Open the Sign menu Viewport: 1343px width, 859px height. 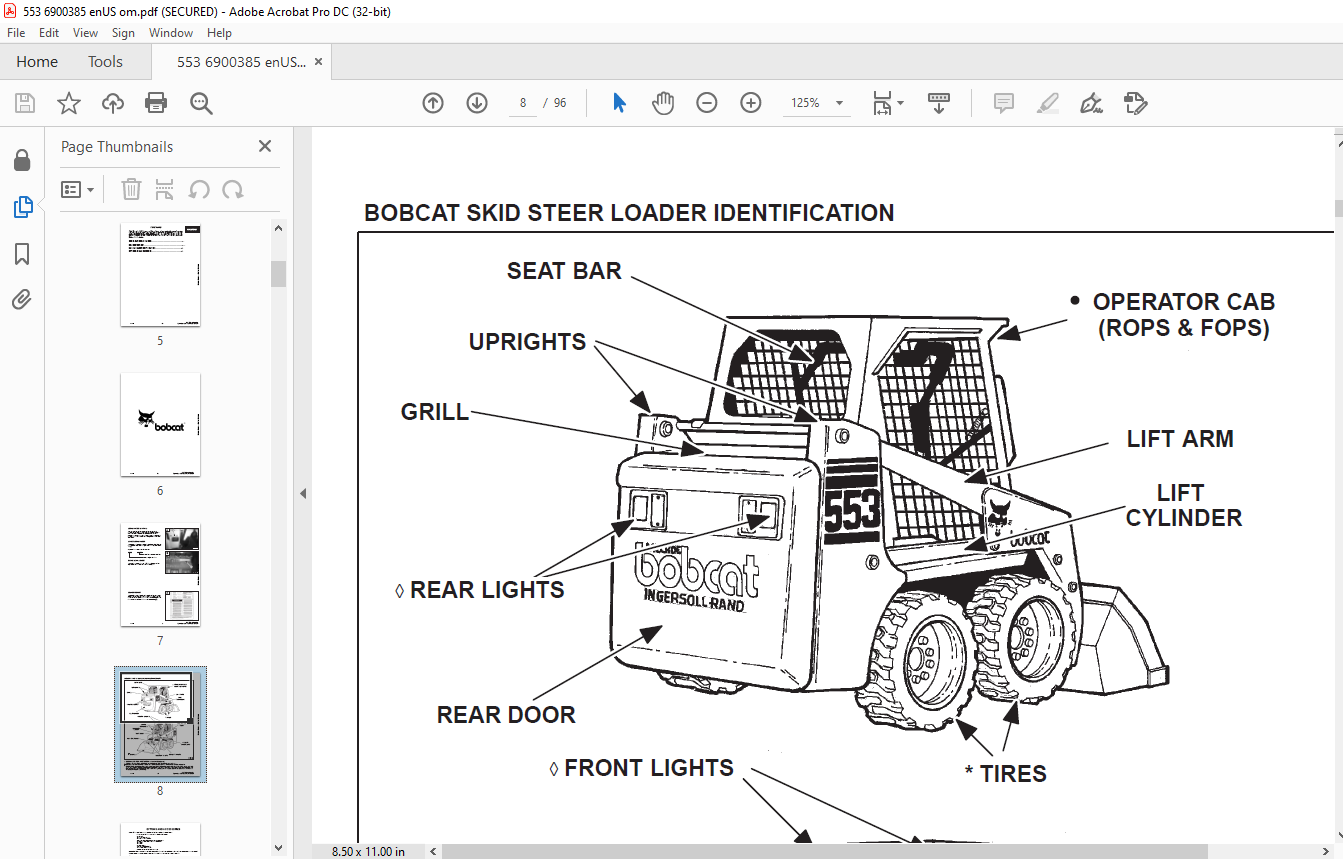[x=123, y=33]
